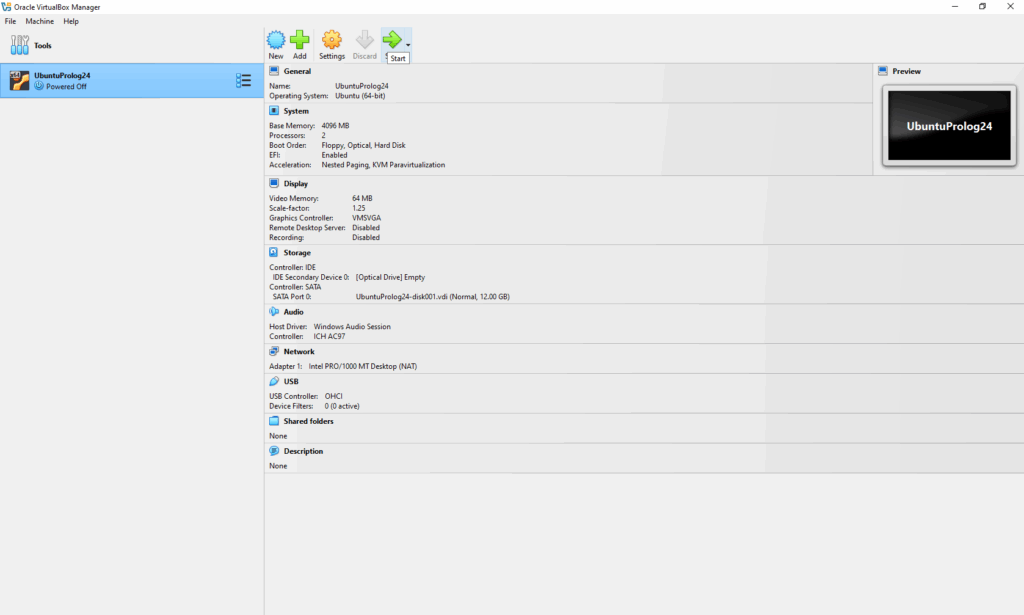Click the Processors value 2
The image size is (1024, 615).
(323, 135)
